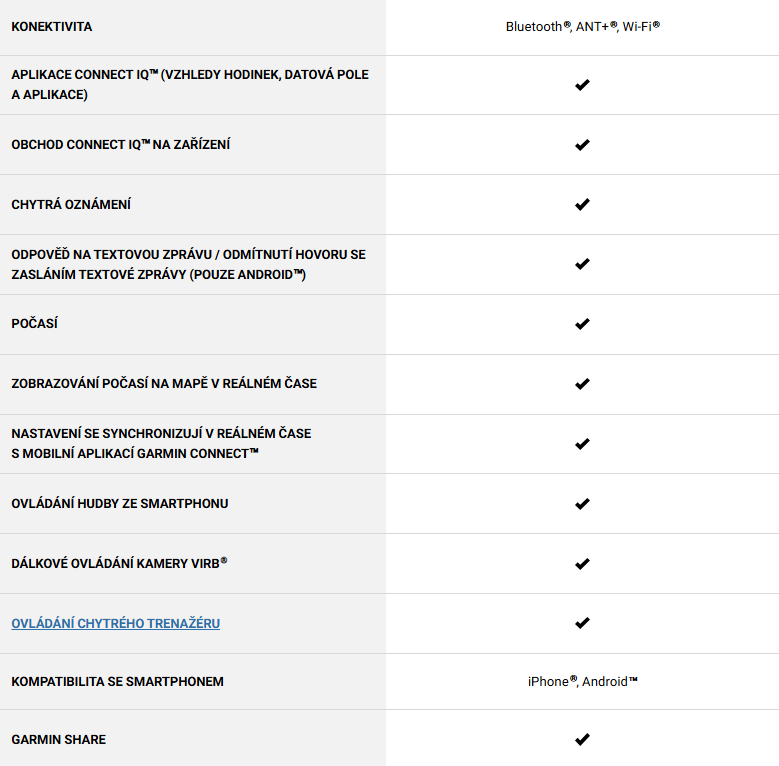Click checkmark for Zobrazování počasí na mapě
Image resolution: width=779 pixels, height=766 pixels.
click(582, 384)
